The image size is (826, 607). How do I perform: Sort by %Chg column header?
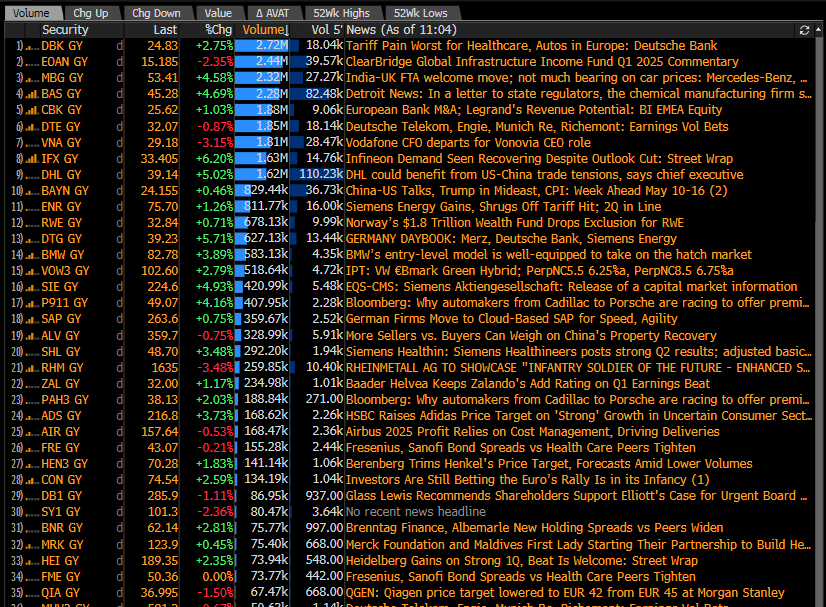[218, 30]
